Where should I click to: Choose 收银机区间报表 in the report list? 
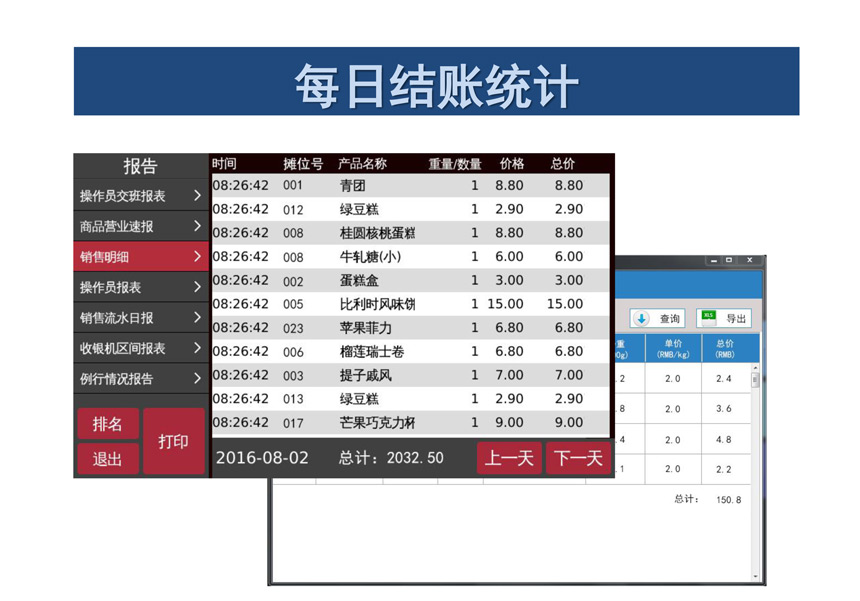[140, 349]
